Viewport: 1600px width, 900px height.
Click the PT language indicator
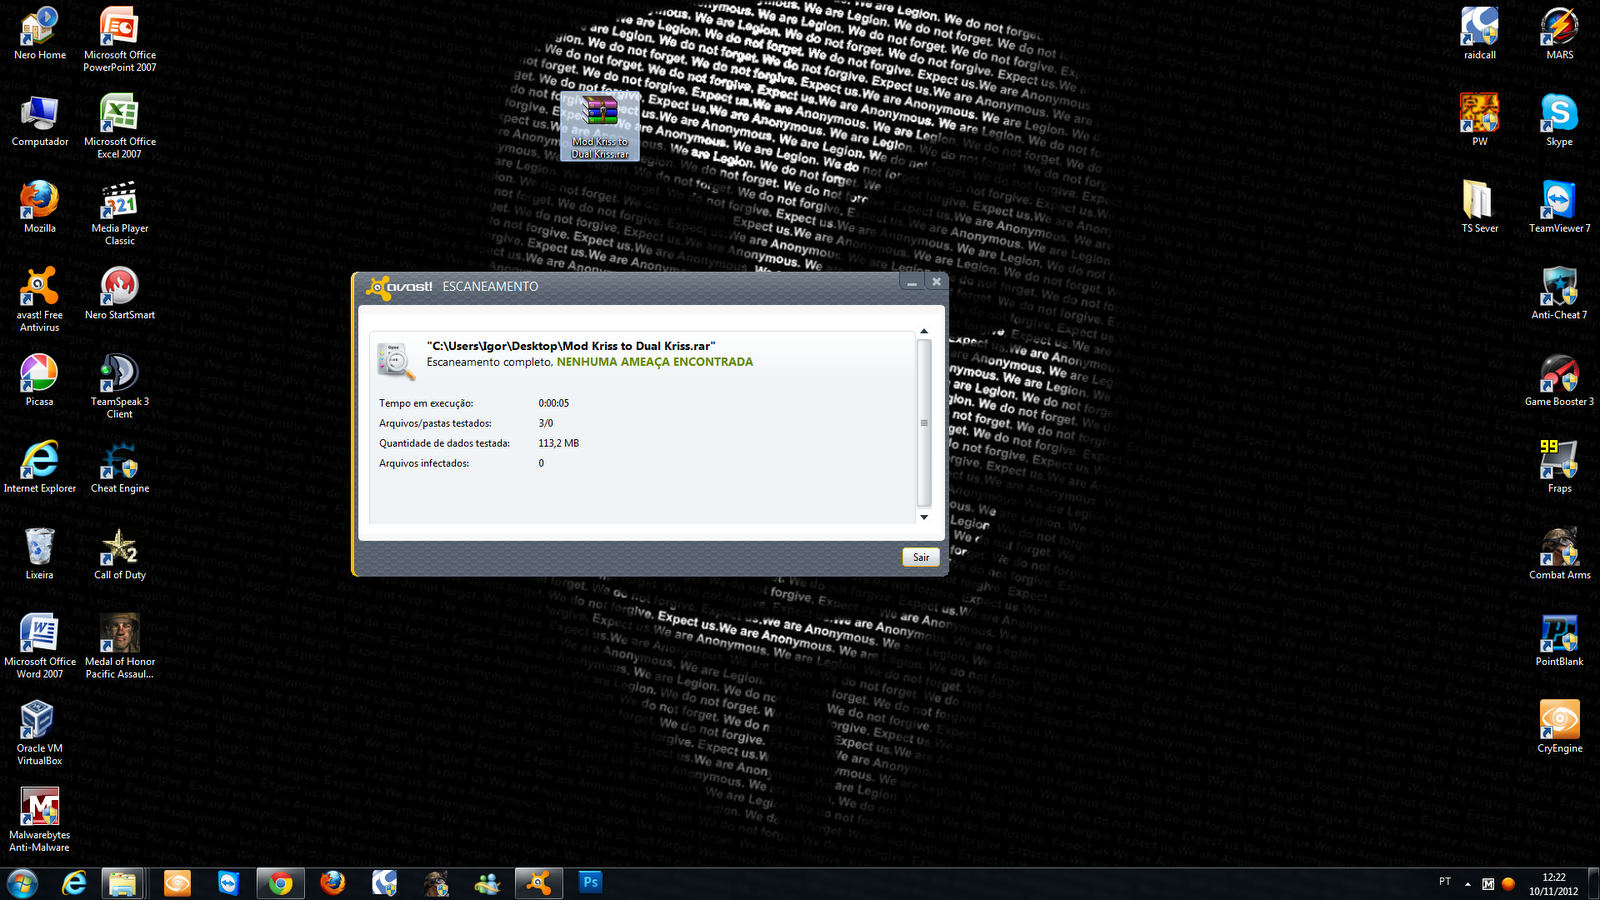click(x=1445, y=881)
